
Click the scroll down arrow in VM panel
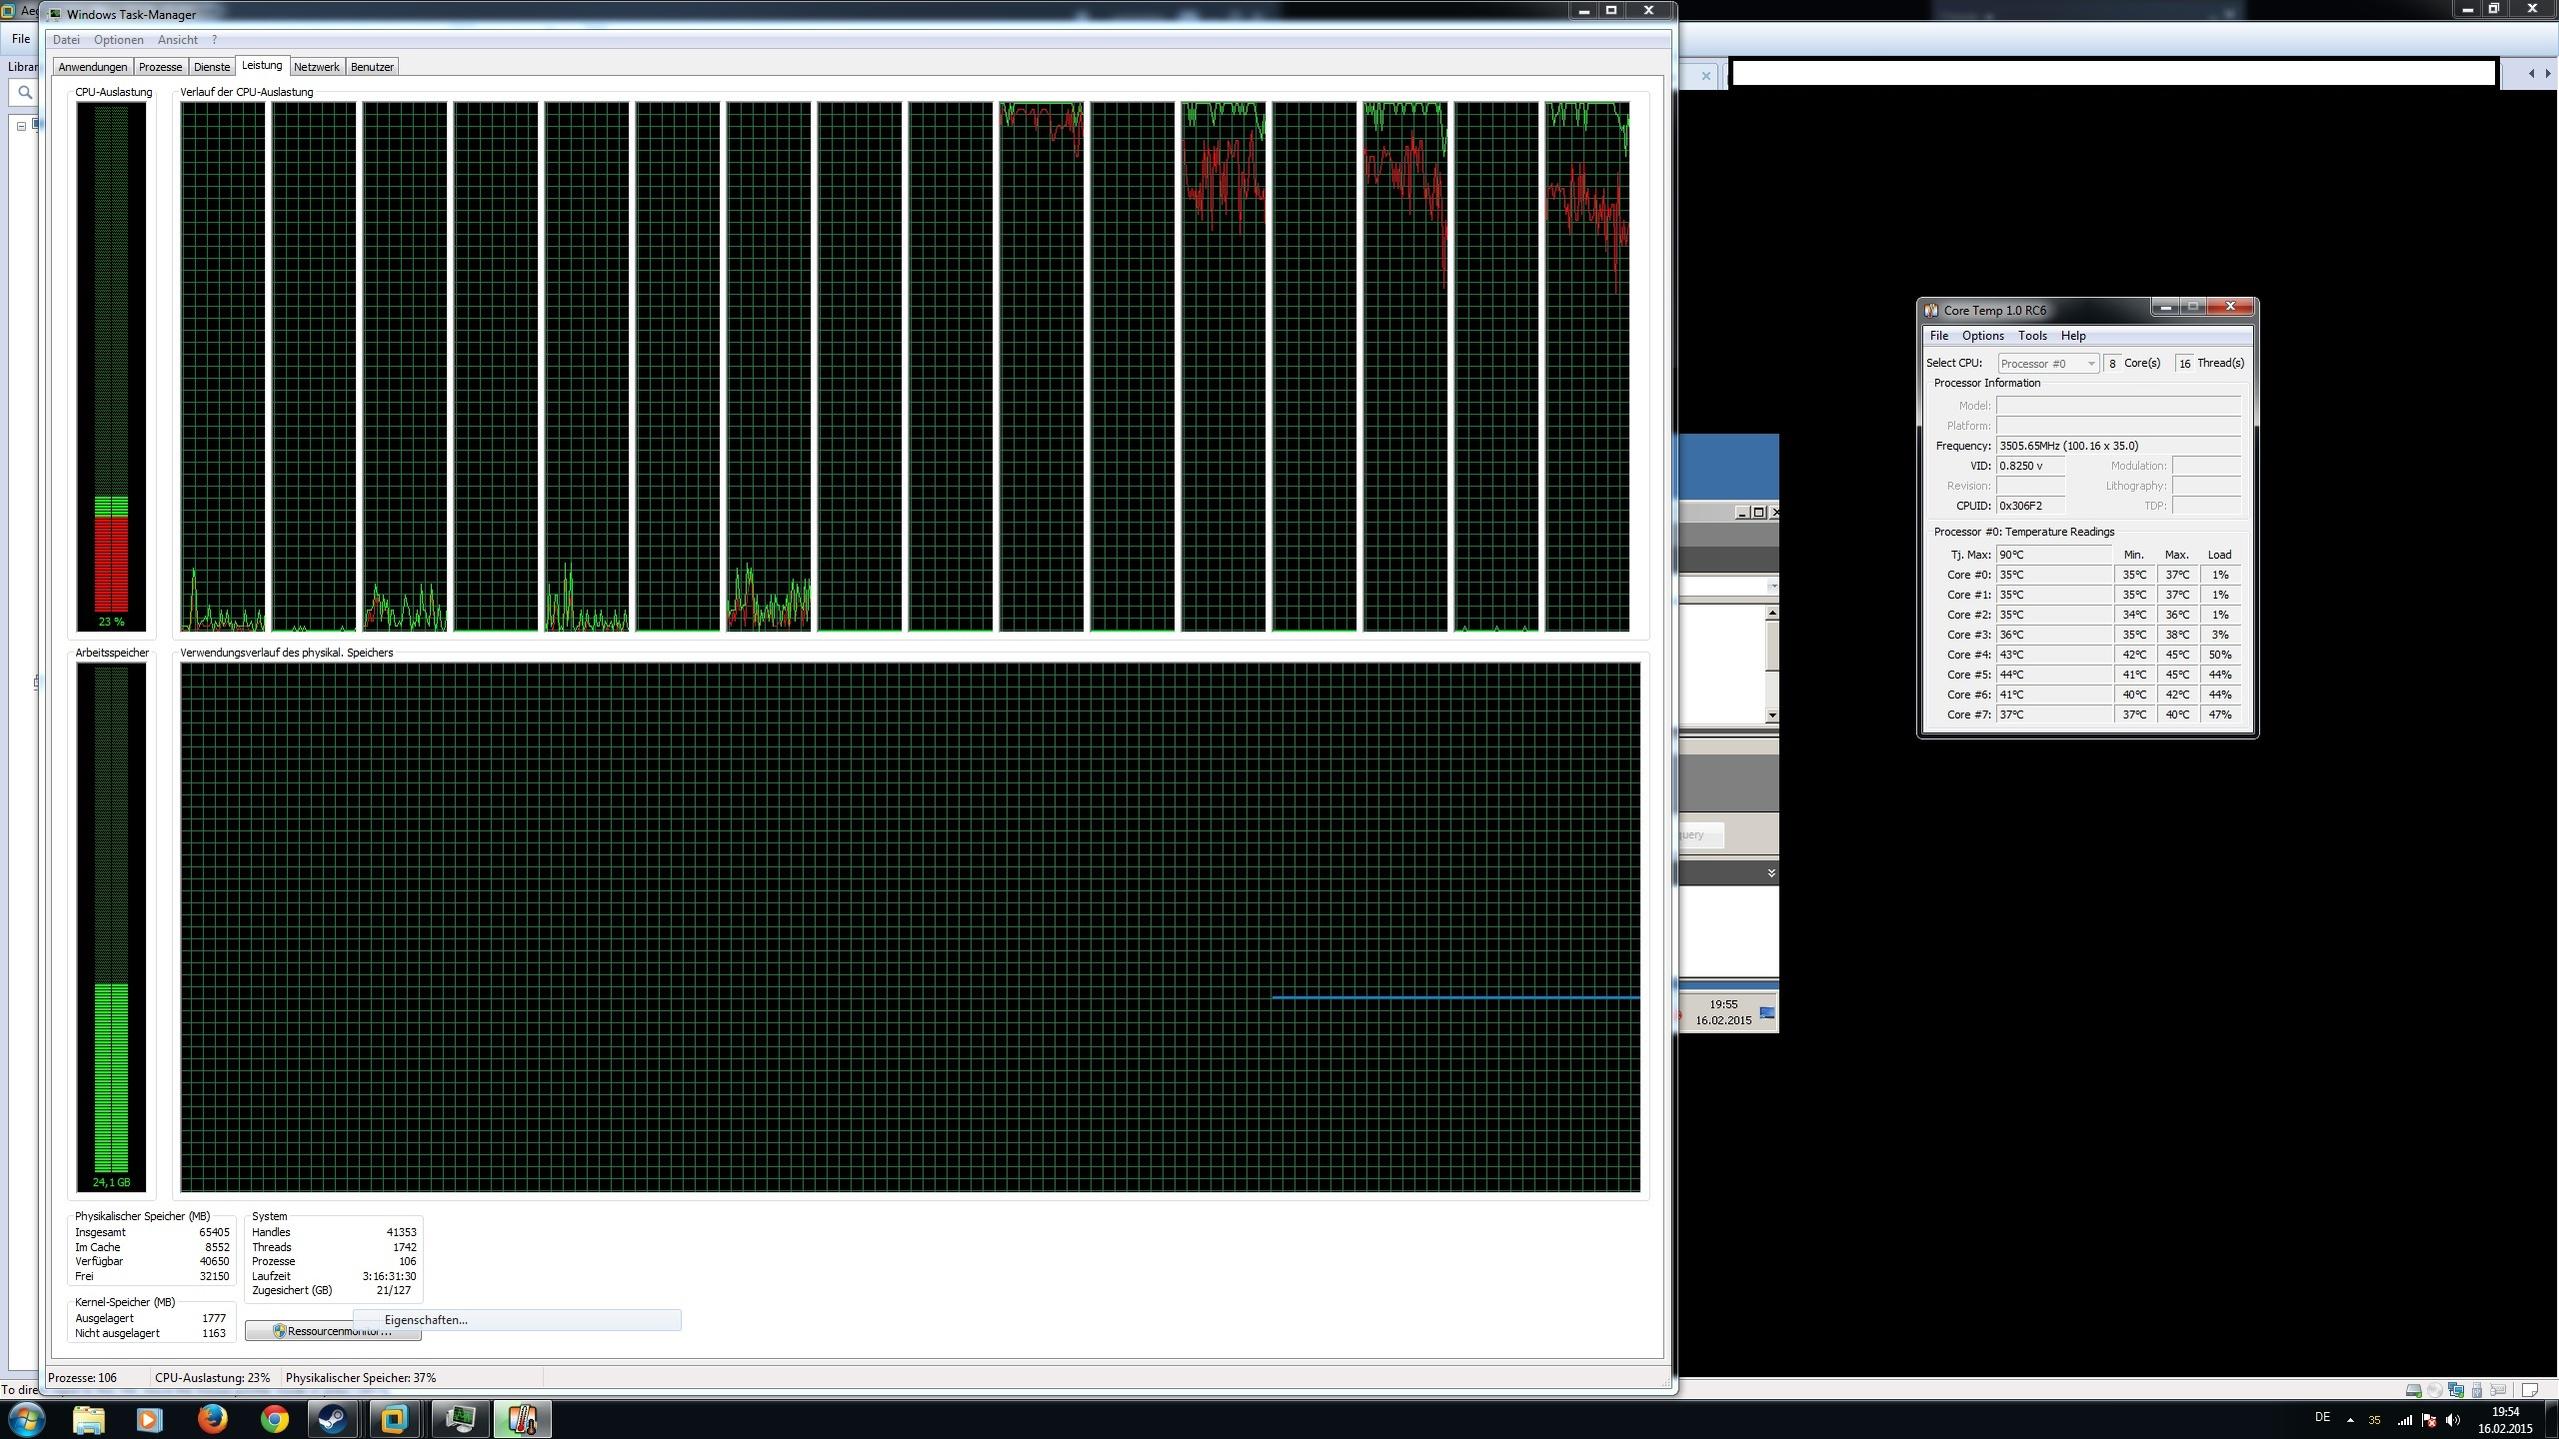[x=1771, y=715]
